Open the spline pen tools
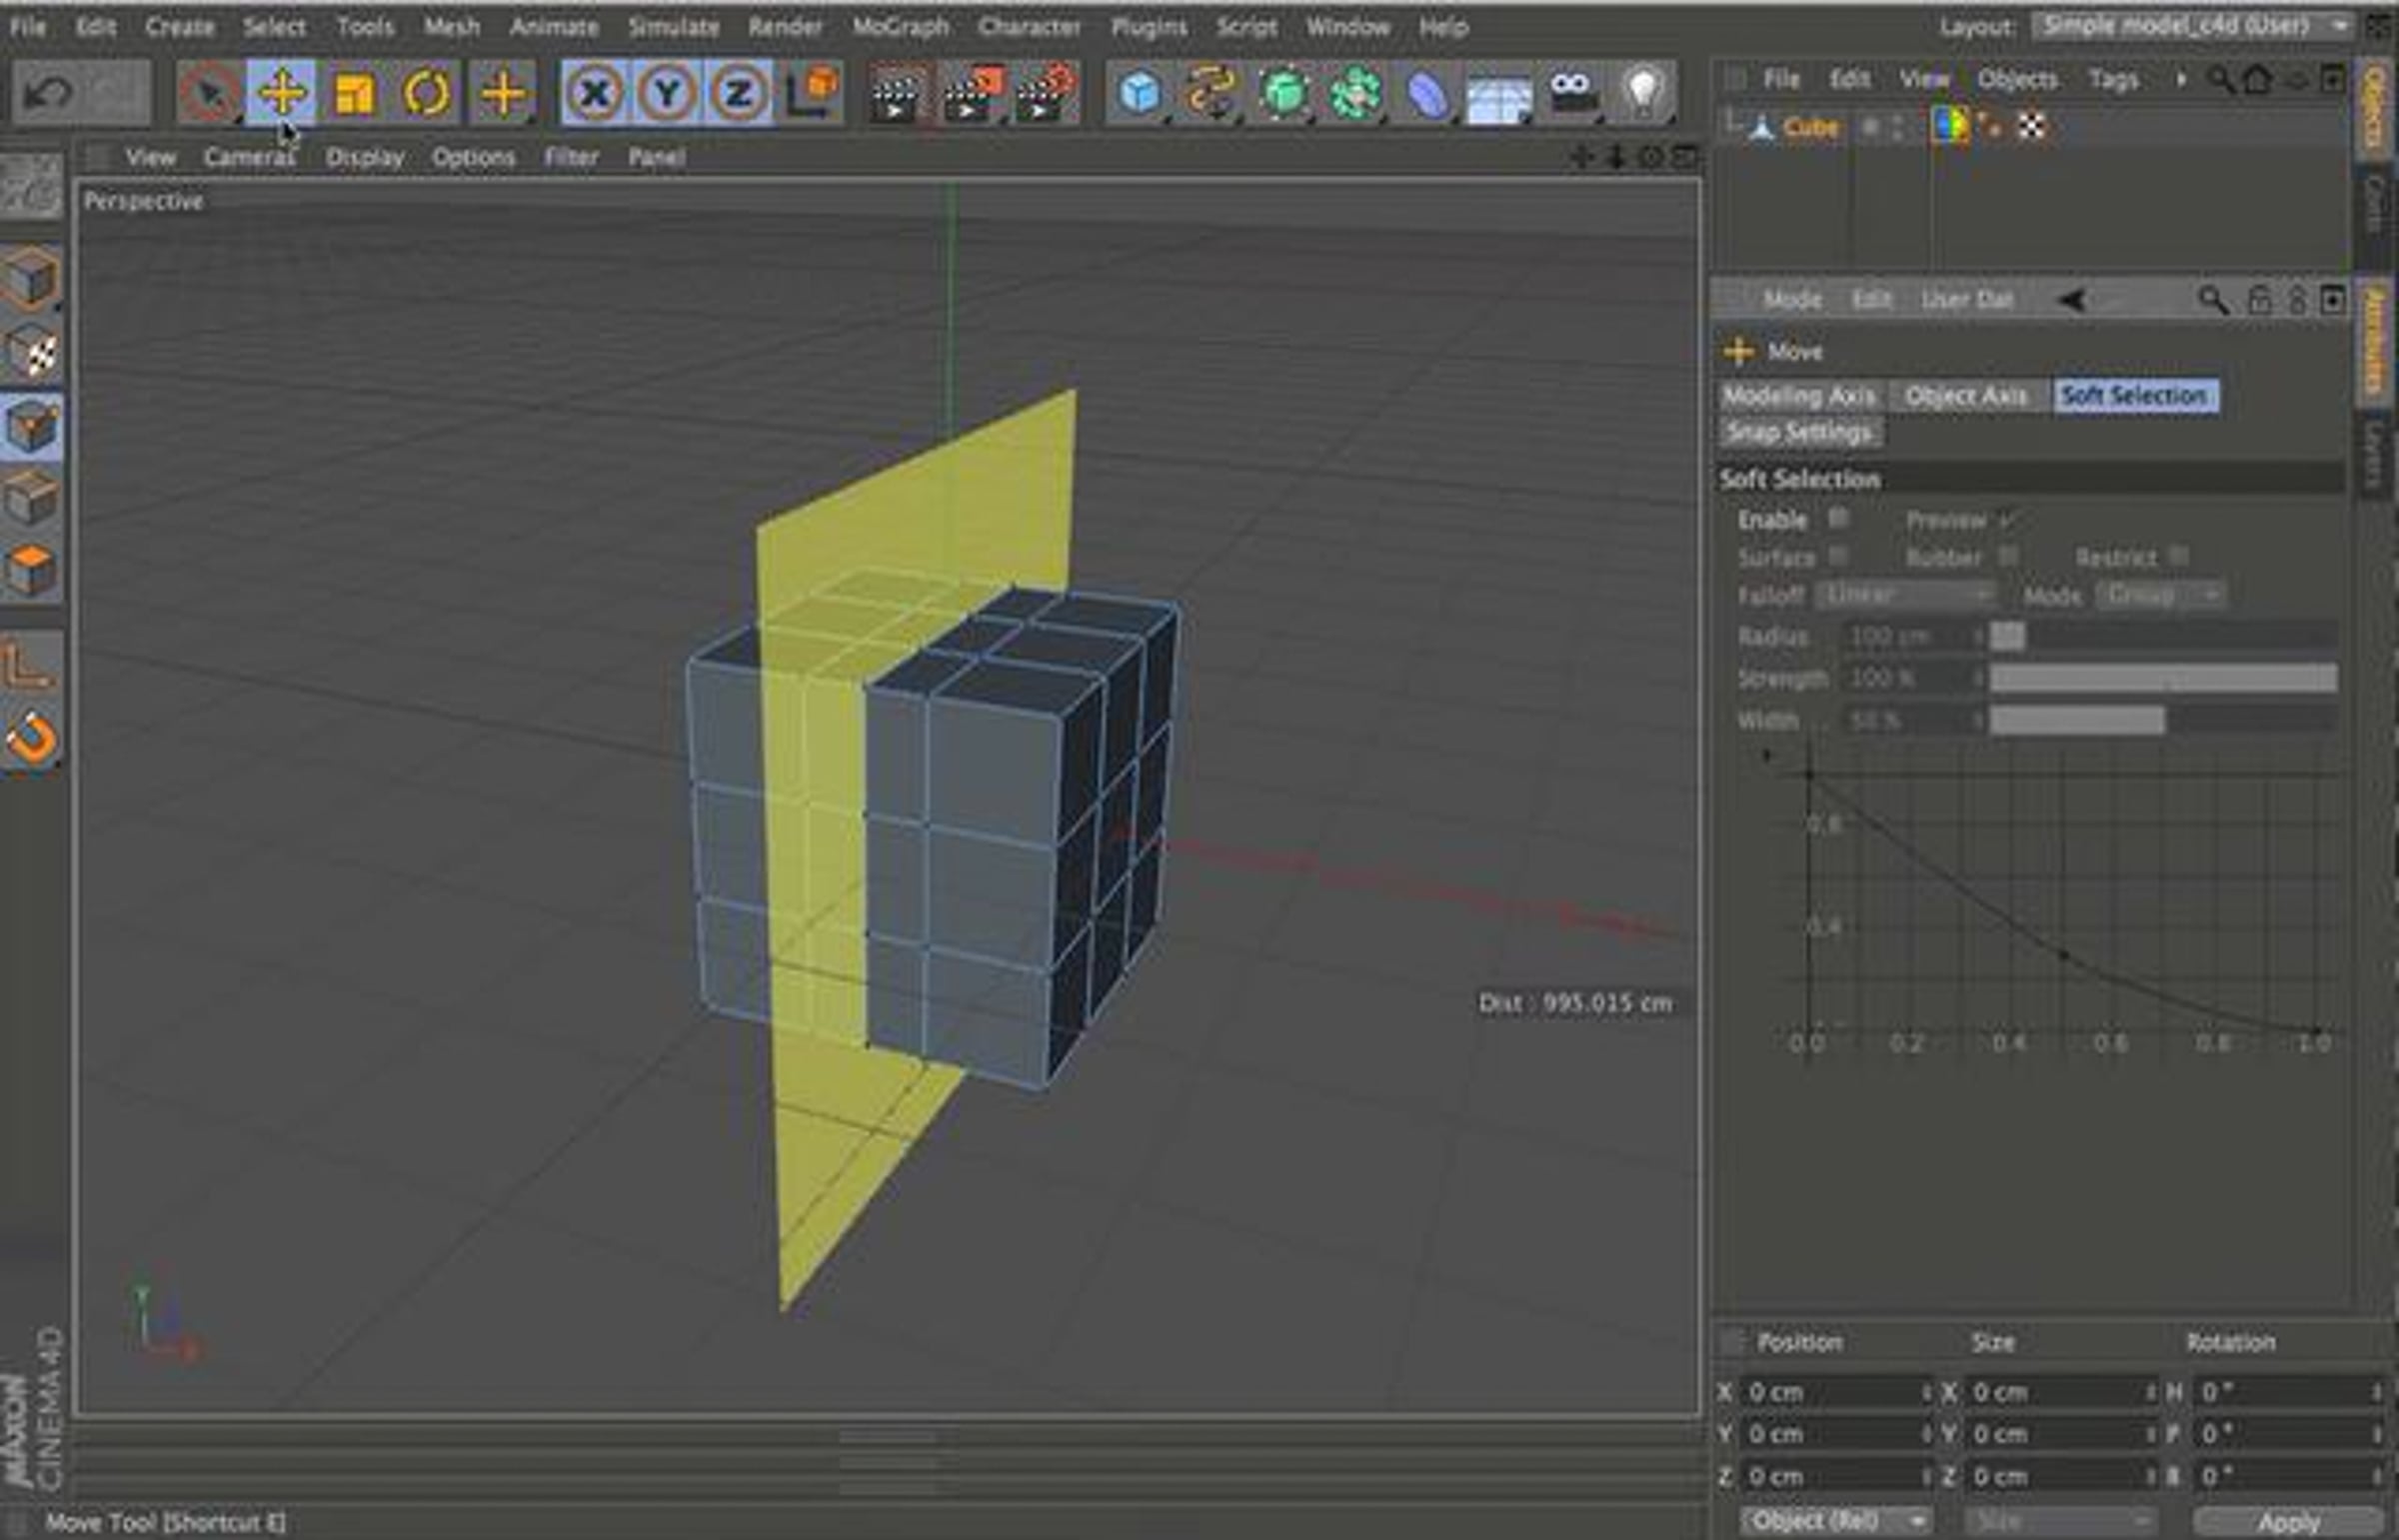Viewport: 2399px width, 1540px height. pos(1212,93)
